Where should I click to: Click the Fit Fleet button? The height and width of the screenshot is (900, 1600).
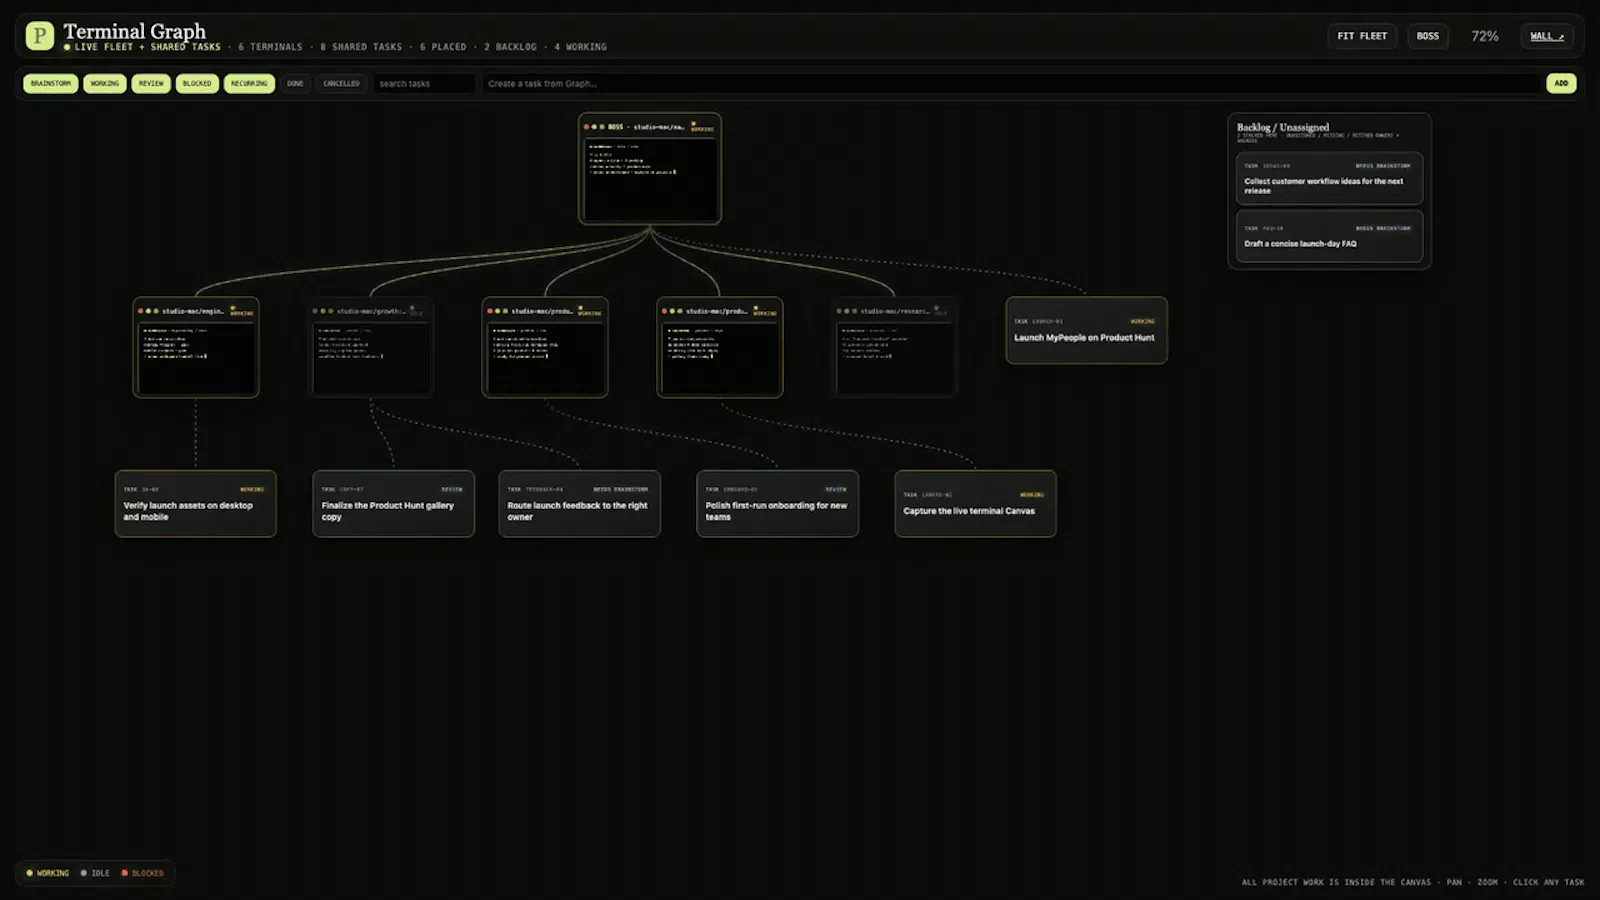point(1362,36)
